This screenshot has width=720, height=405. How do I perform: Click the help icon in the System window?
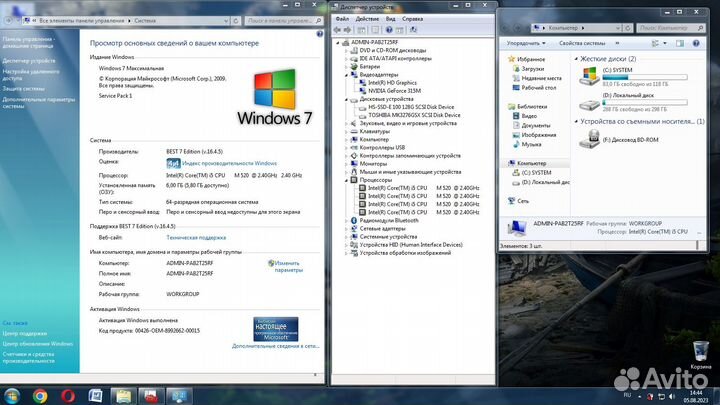[x=320, y=34]
